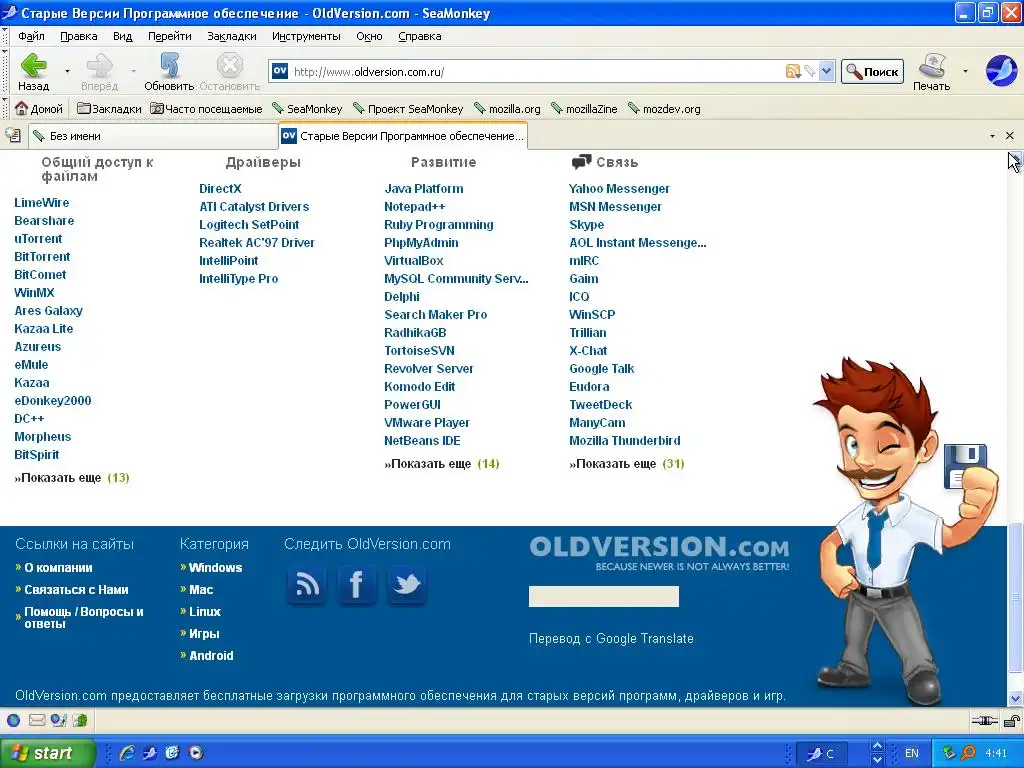Go back with the Назад arrow

pos(33,72)
